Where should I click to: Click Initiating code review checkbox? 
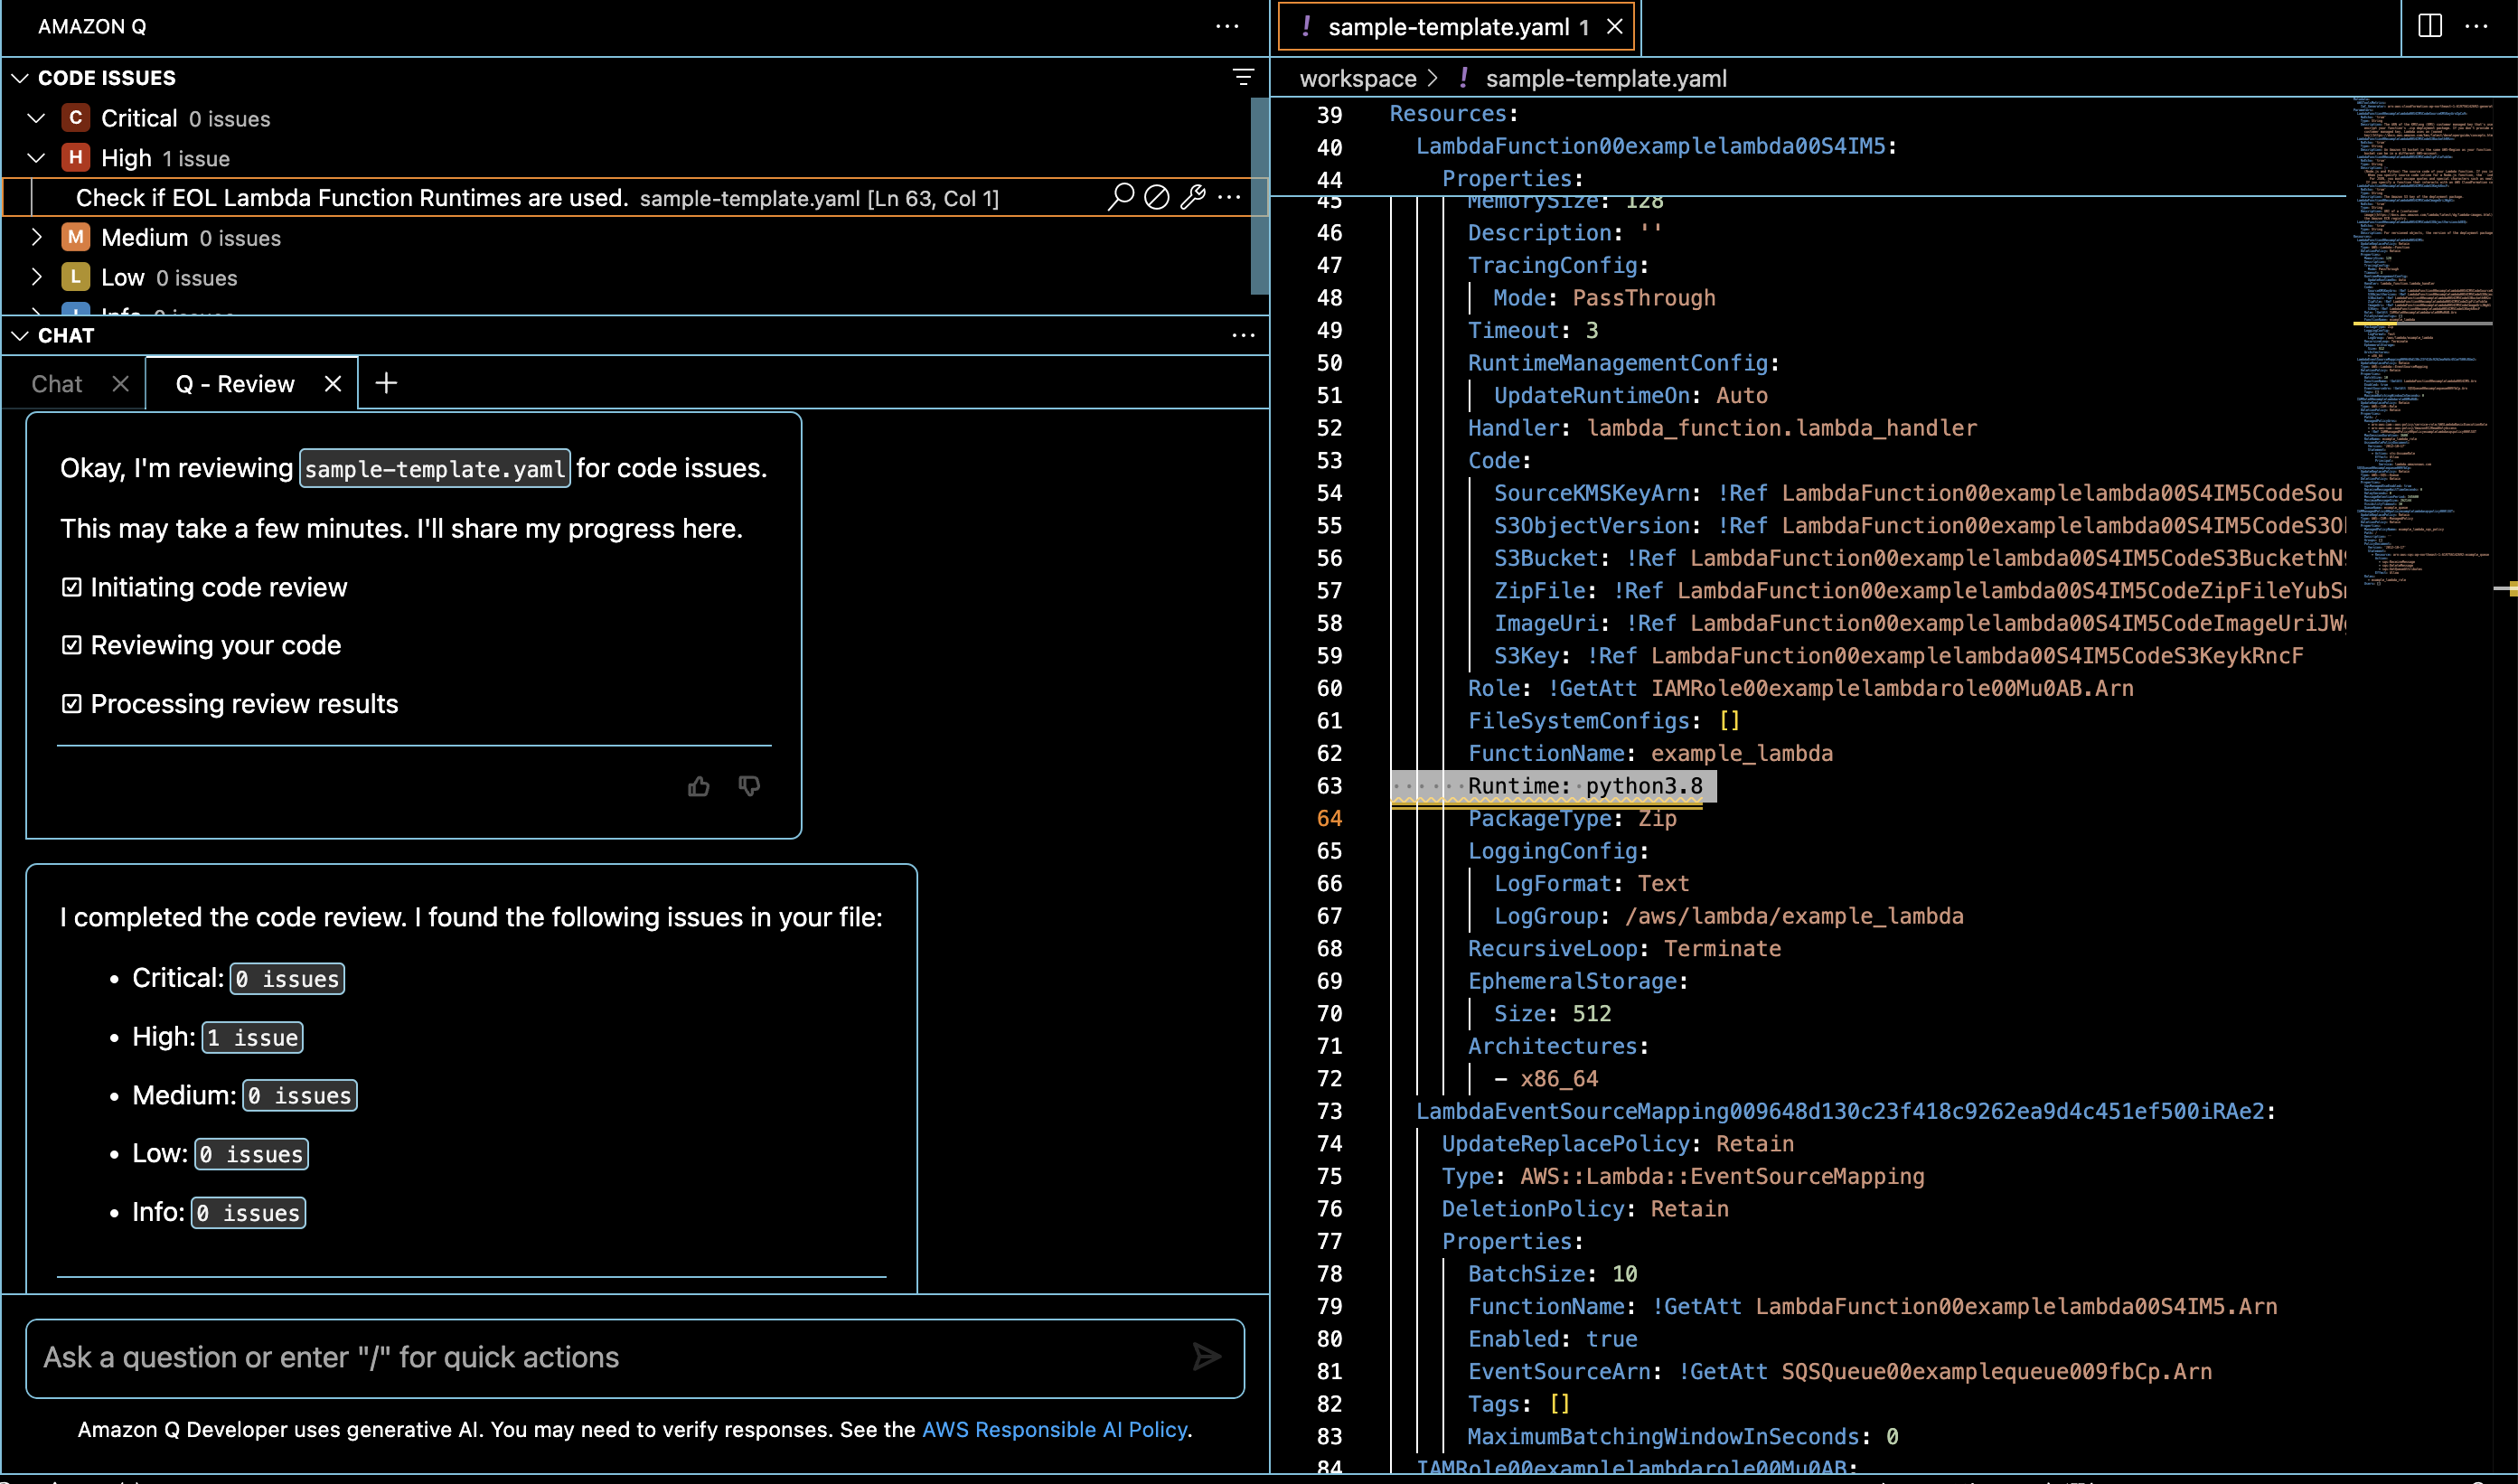coord(71,587)
